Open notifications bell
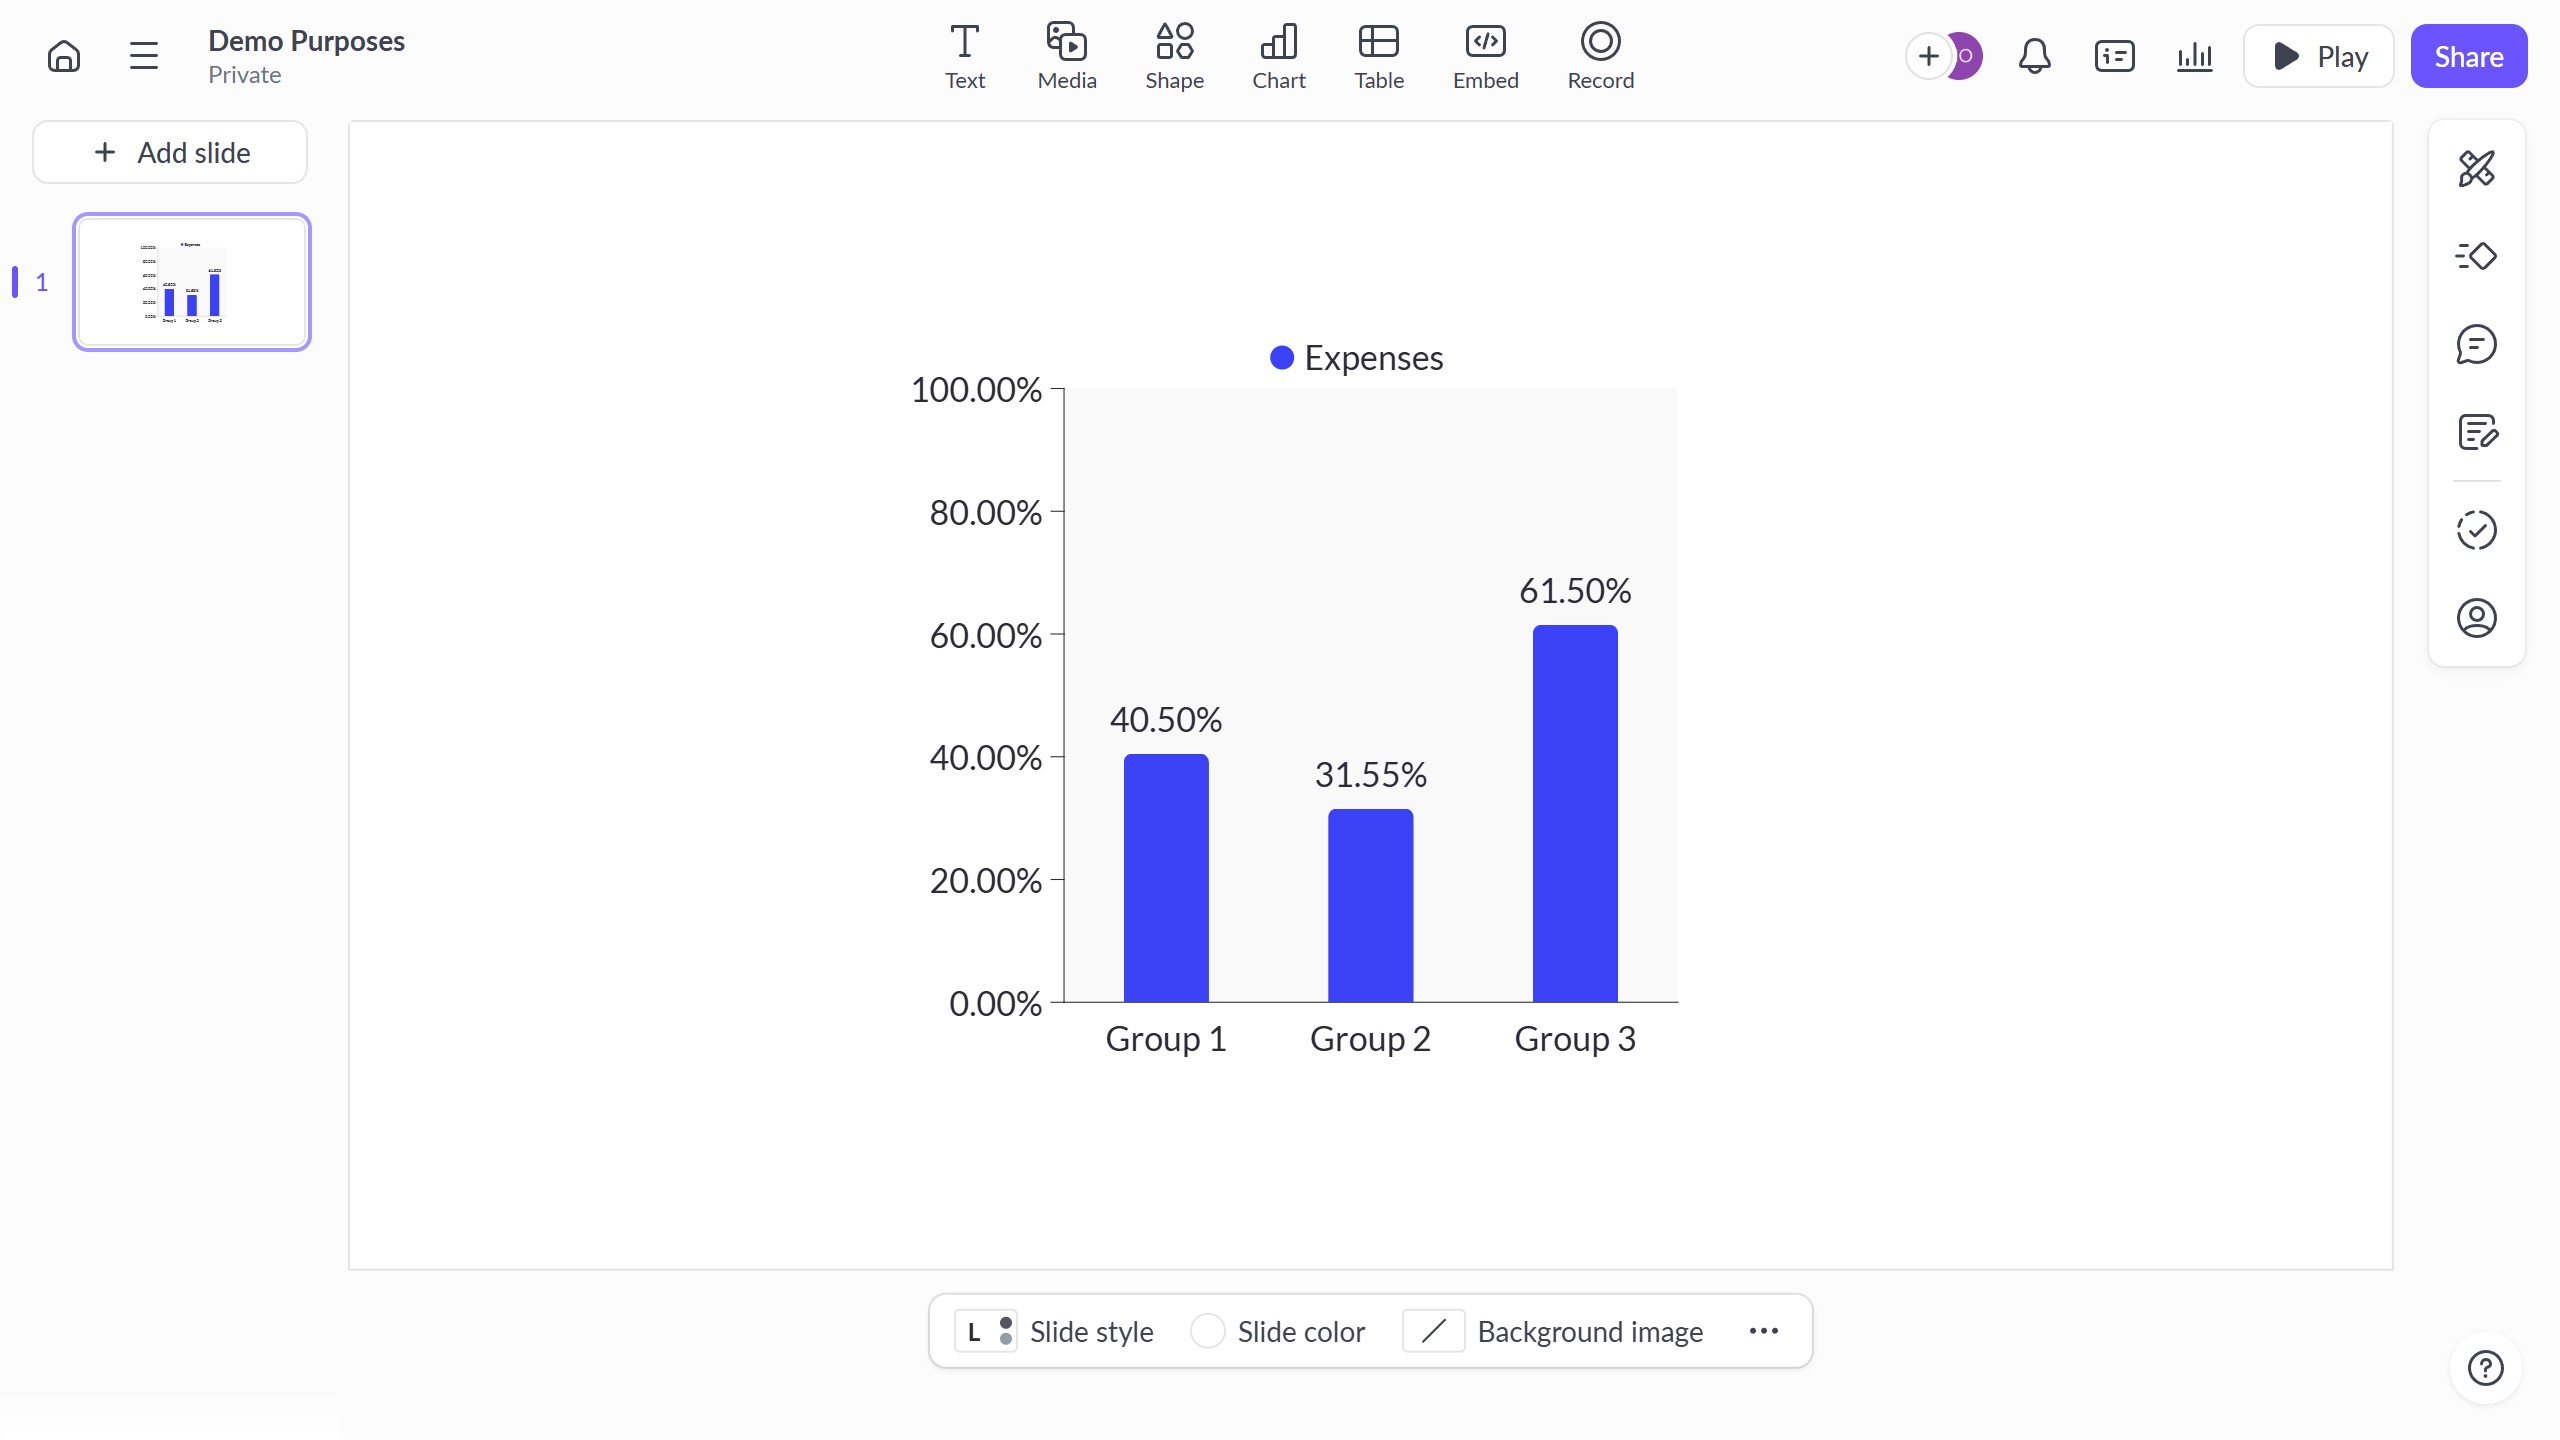The width and height of the screenshot is (2560, 1440). 2034,56
